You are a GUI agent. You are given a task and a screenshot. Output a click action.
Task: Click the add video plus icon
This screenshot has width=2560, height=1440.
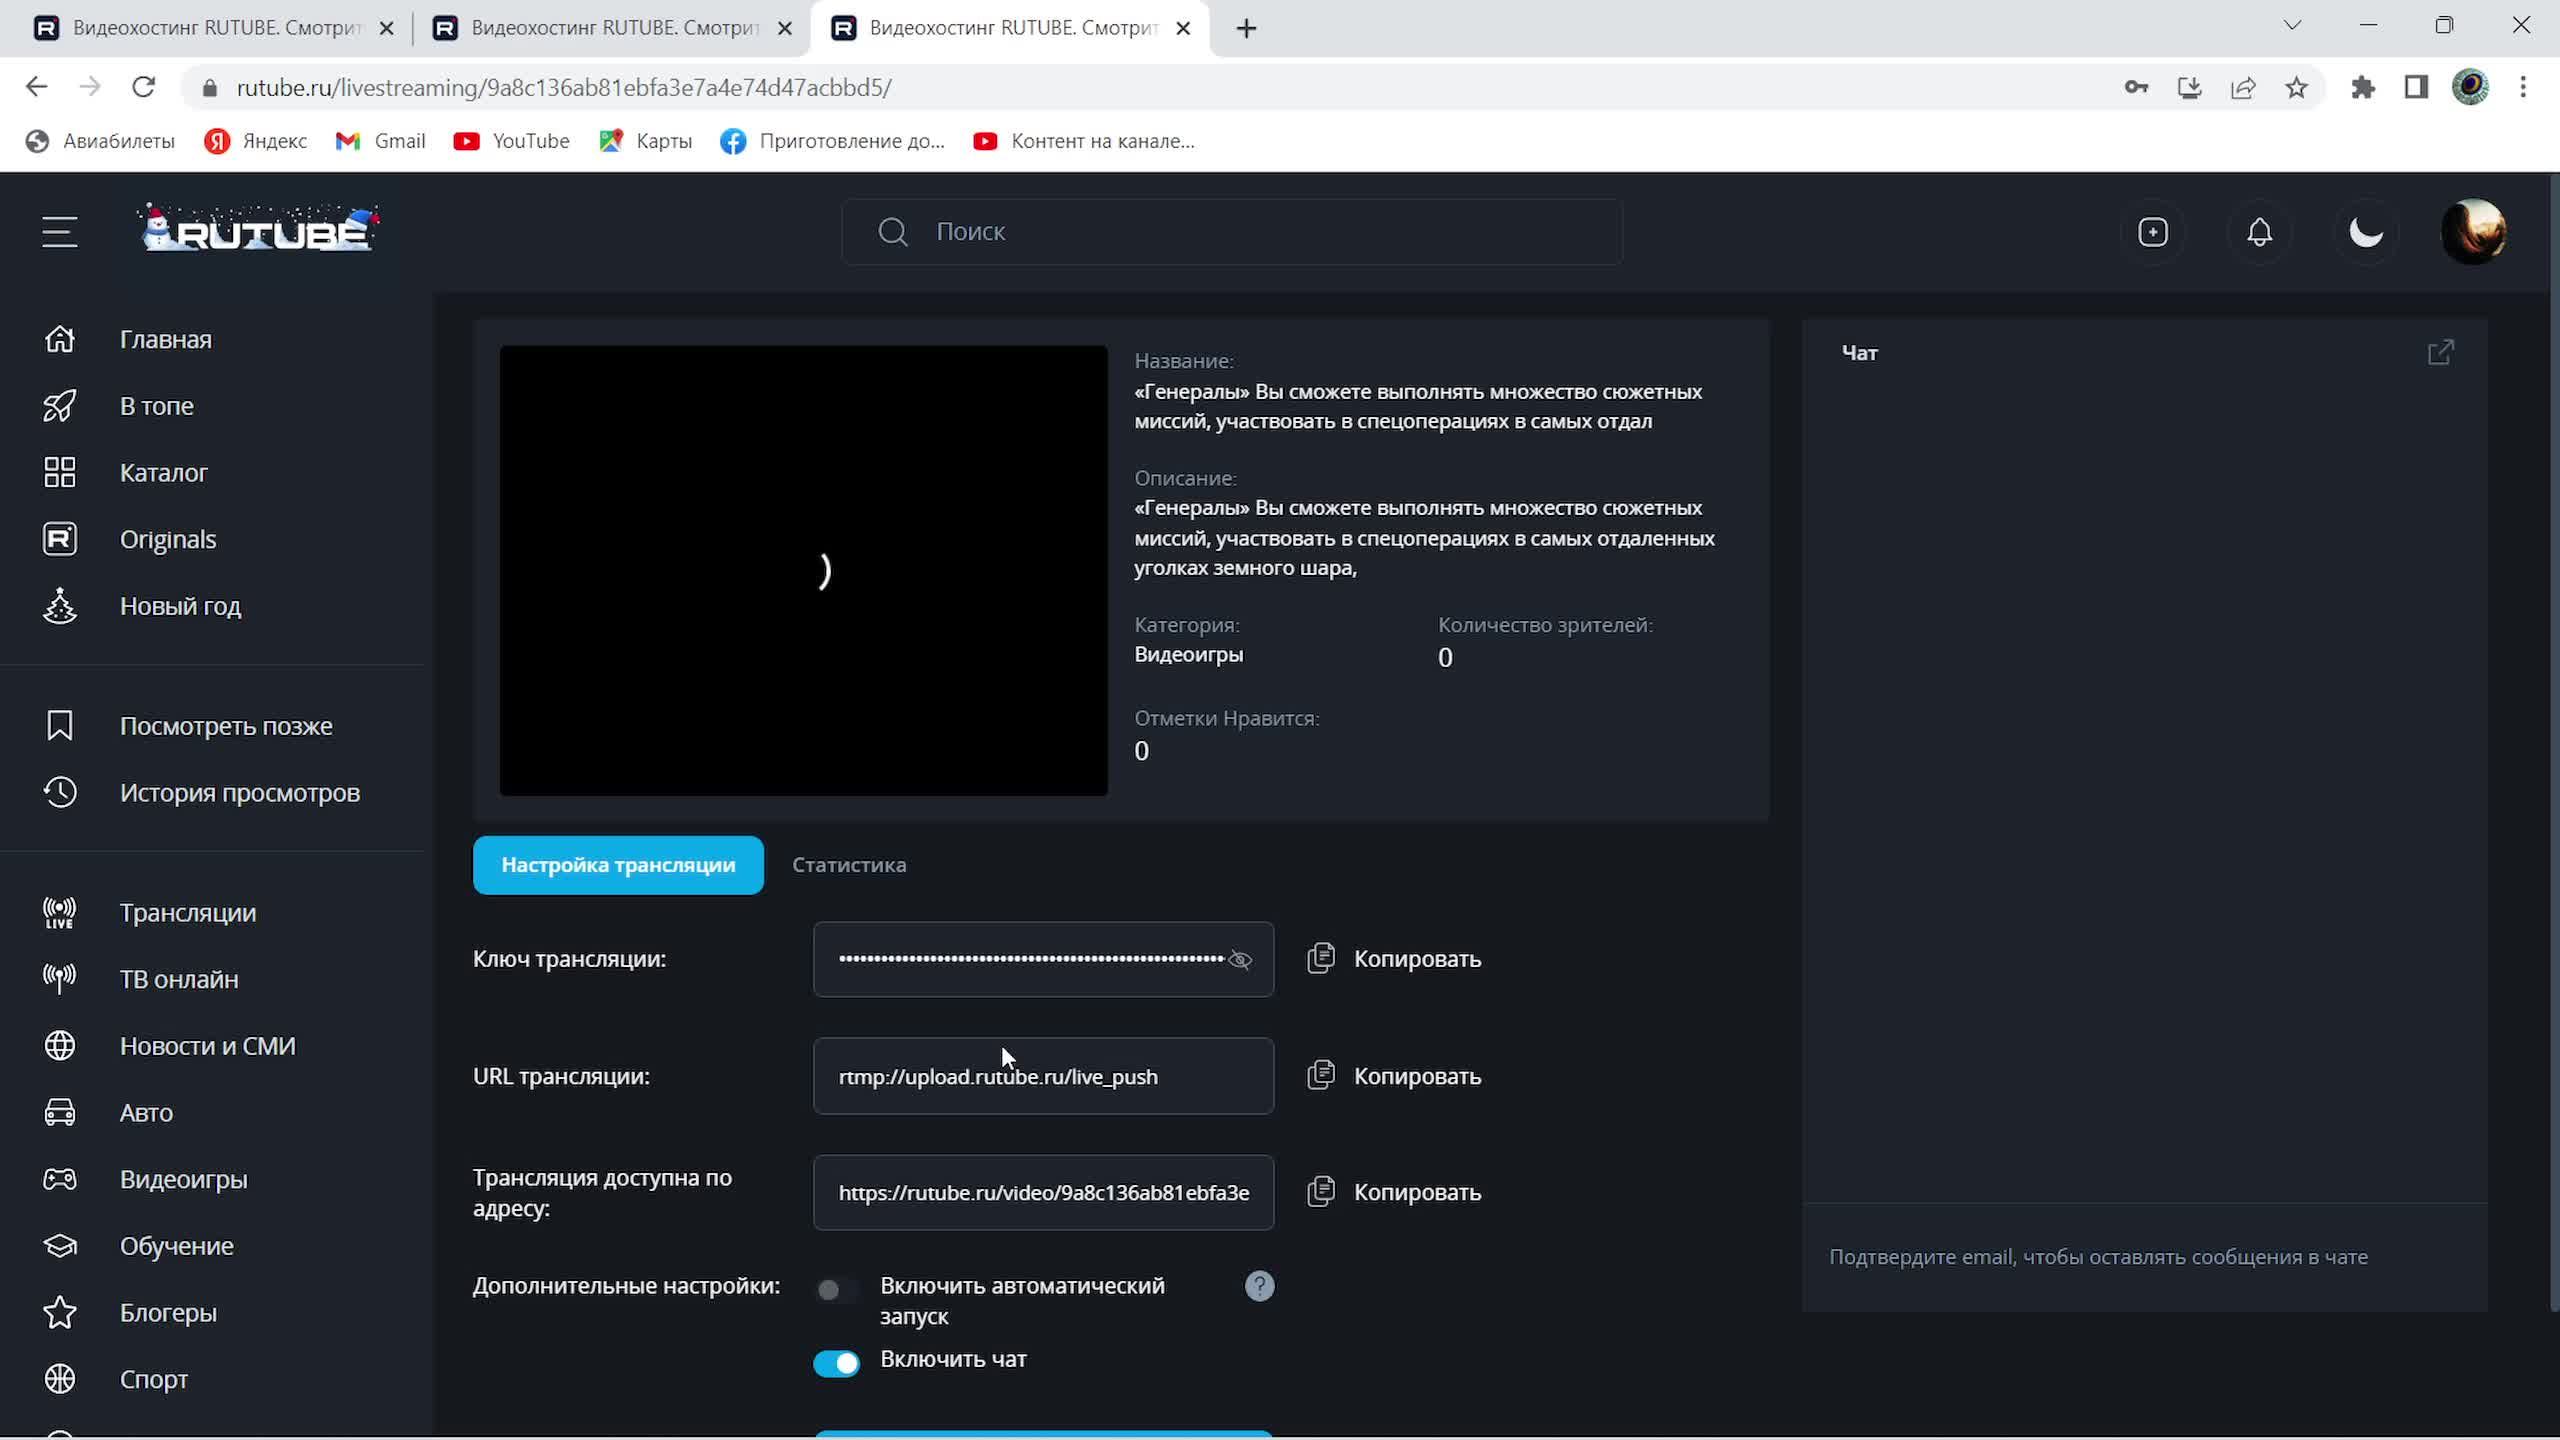point(2152,232)
